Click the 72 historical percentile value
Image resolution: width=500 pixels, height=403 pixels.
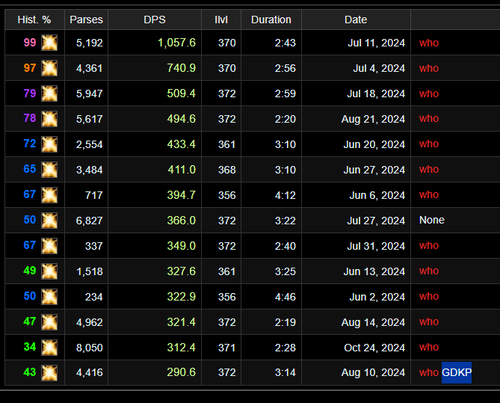pos(30,143)
